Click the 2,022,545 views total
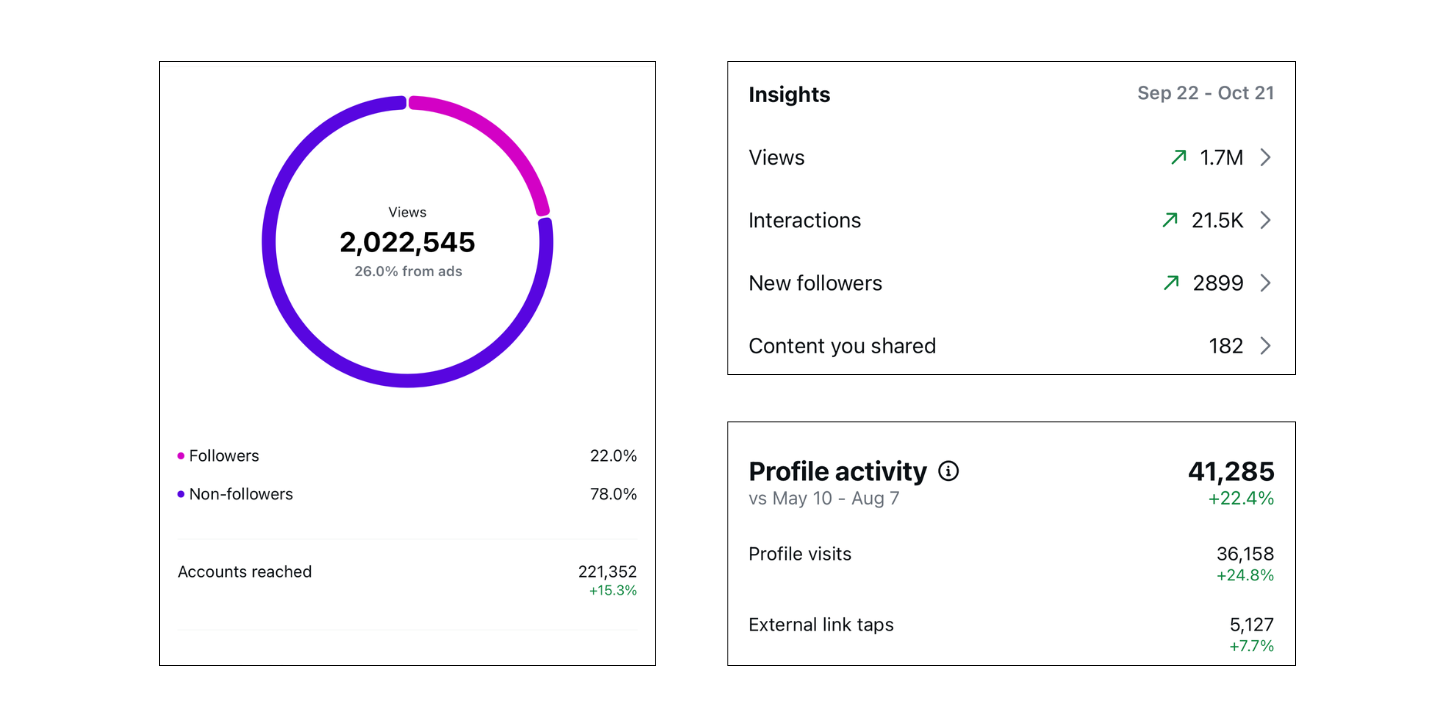1455x727 pixels. pyautogui.click(x=407, y=243)
